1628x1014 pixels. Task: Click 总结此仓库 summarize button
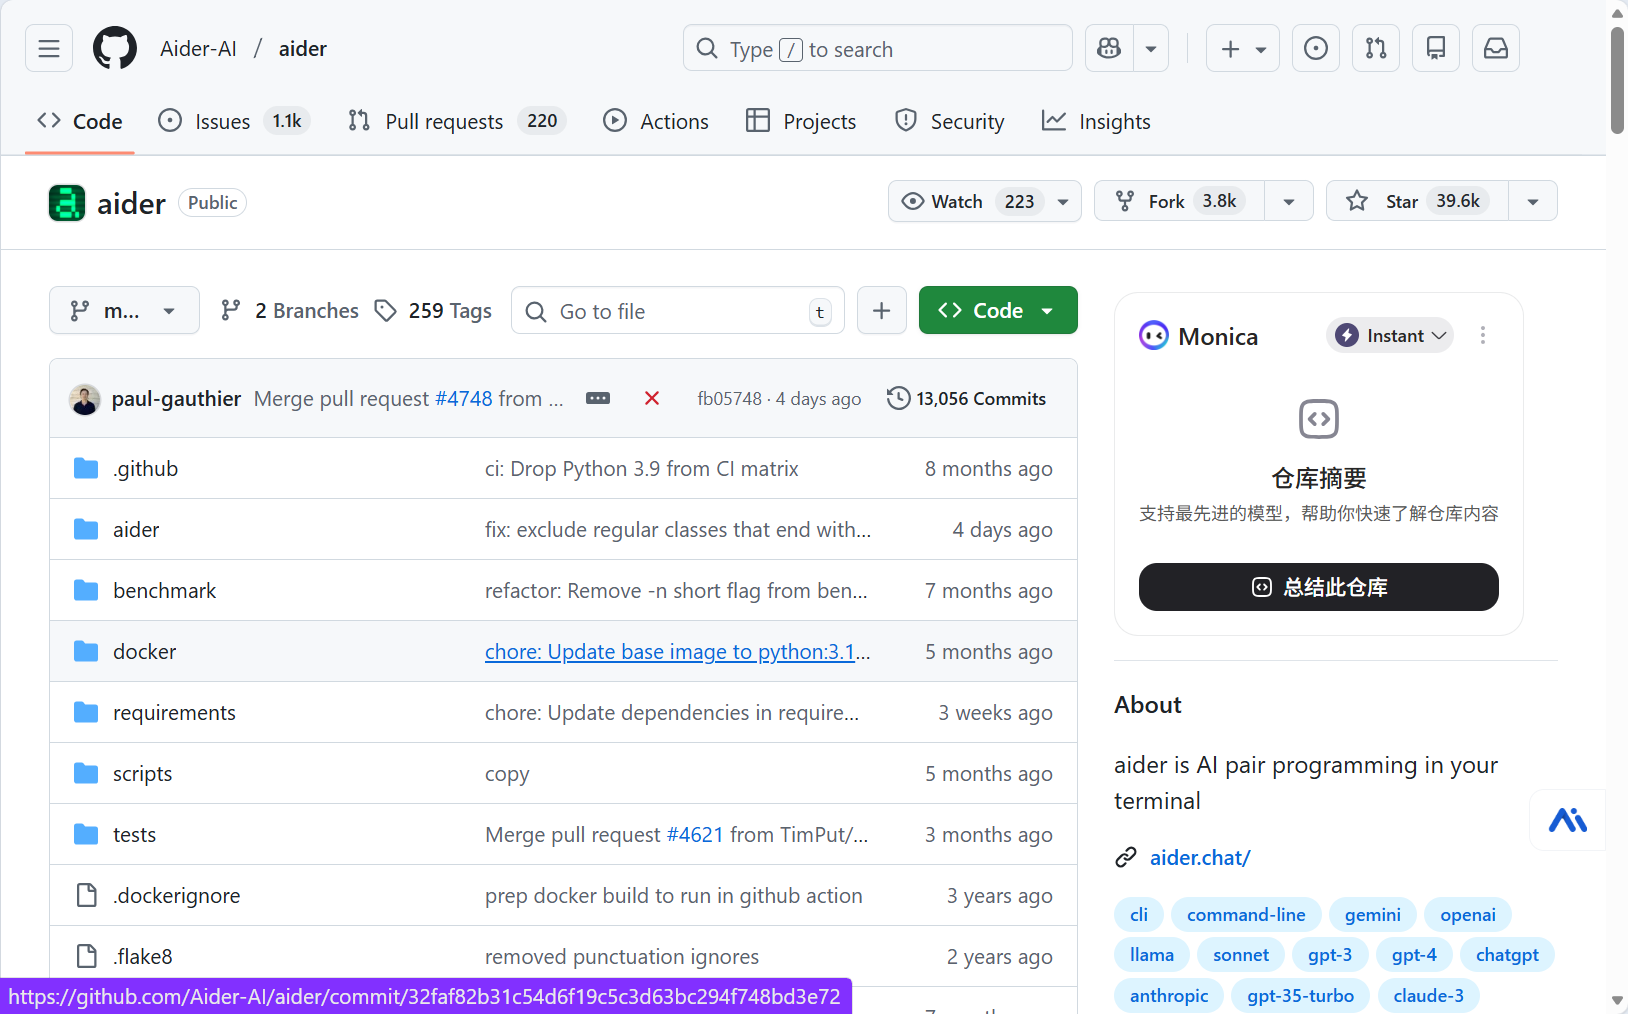click(1318, 587)
